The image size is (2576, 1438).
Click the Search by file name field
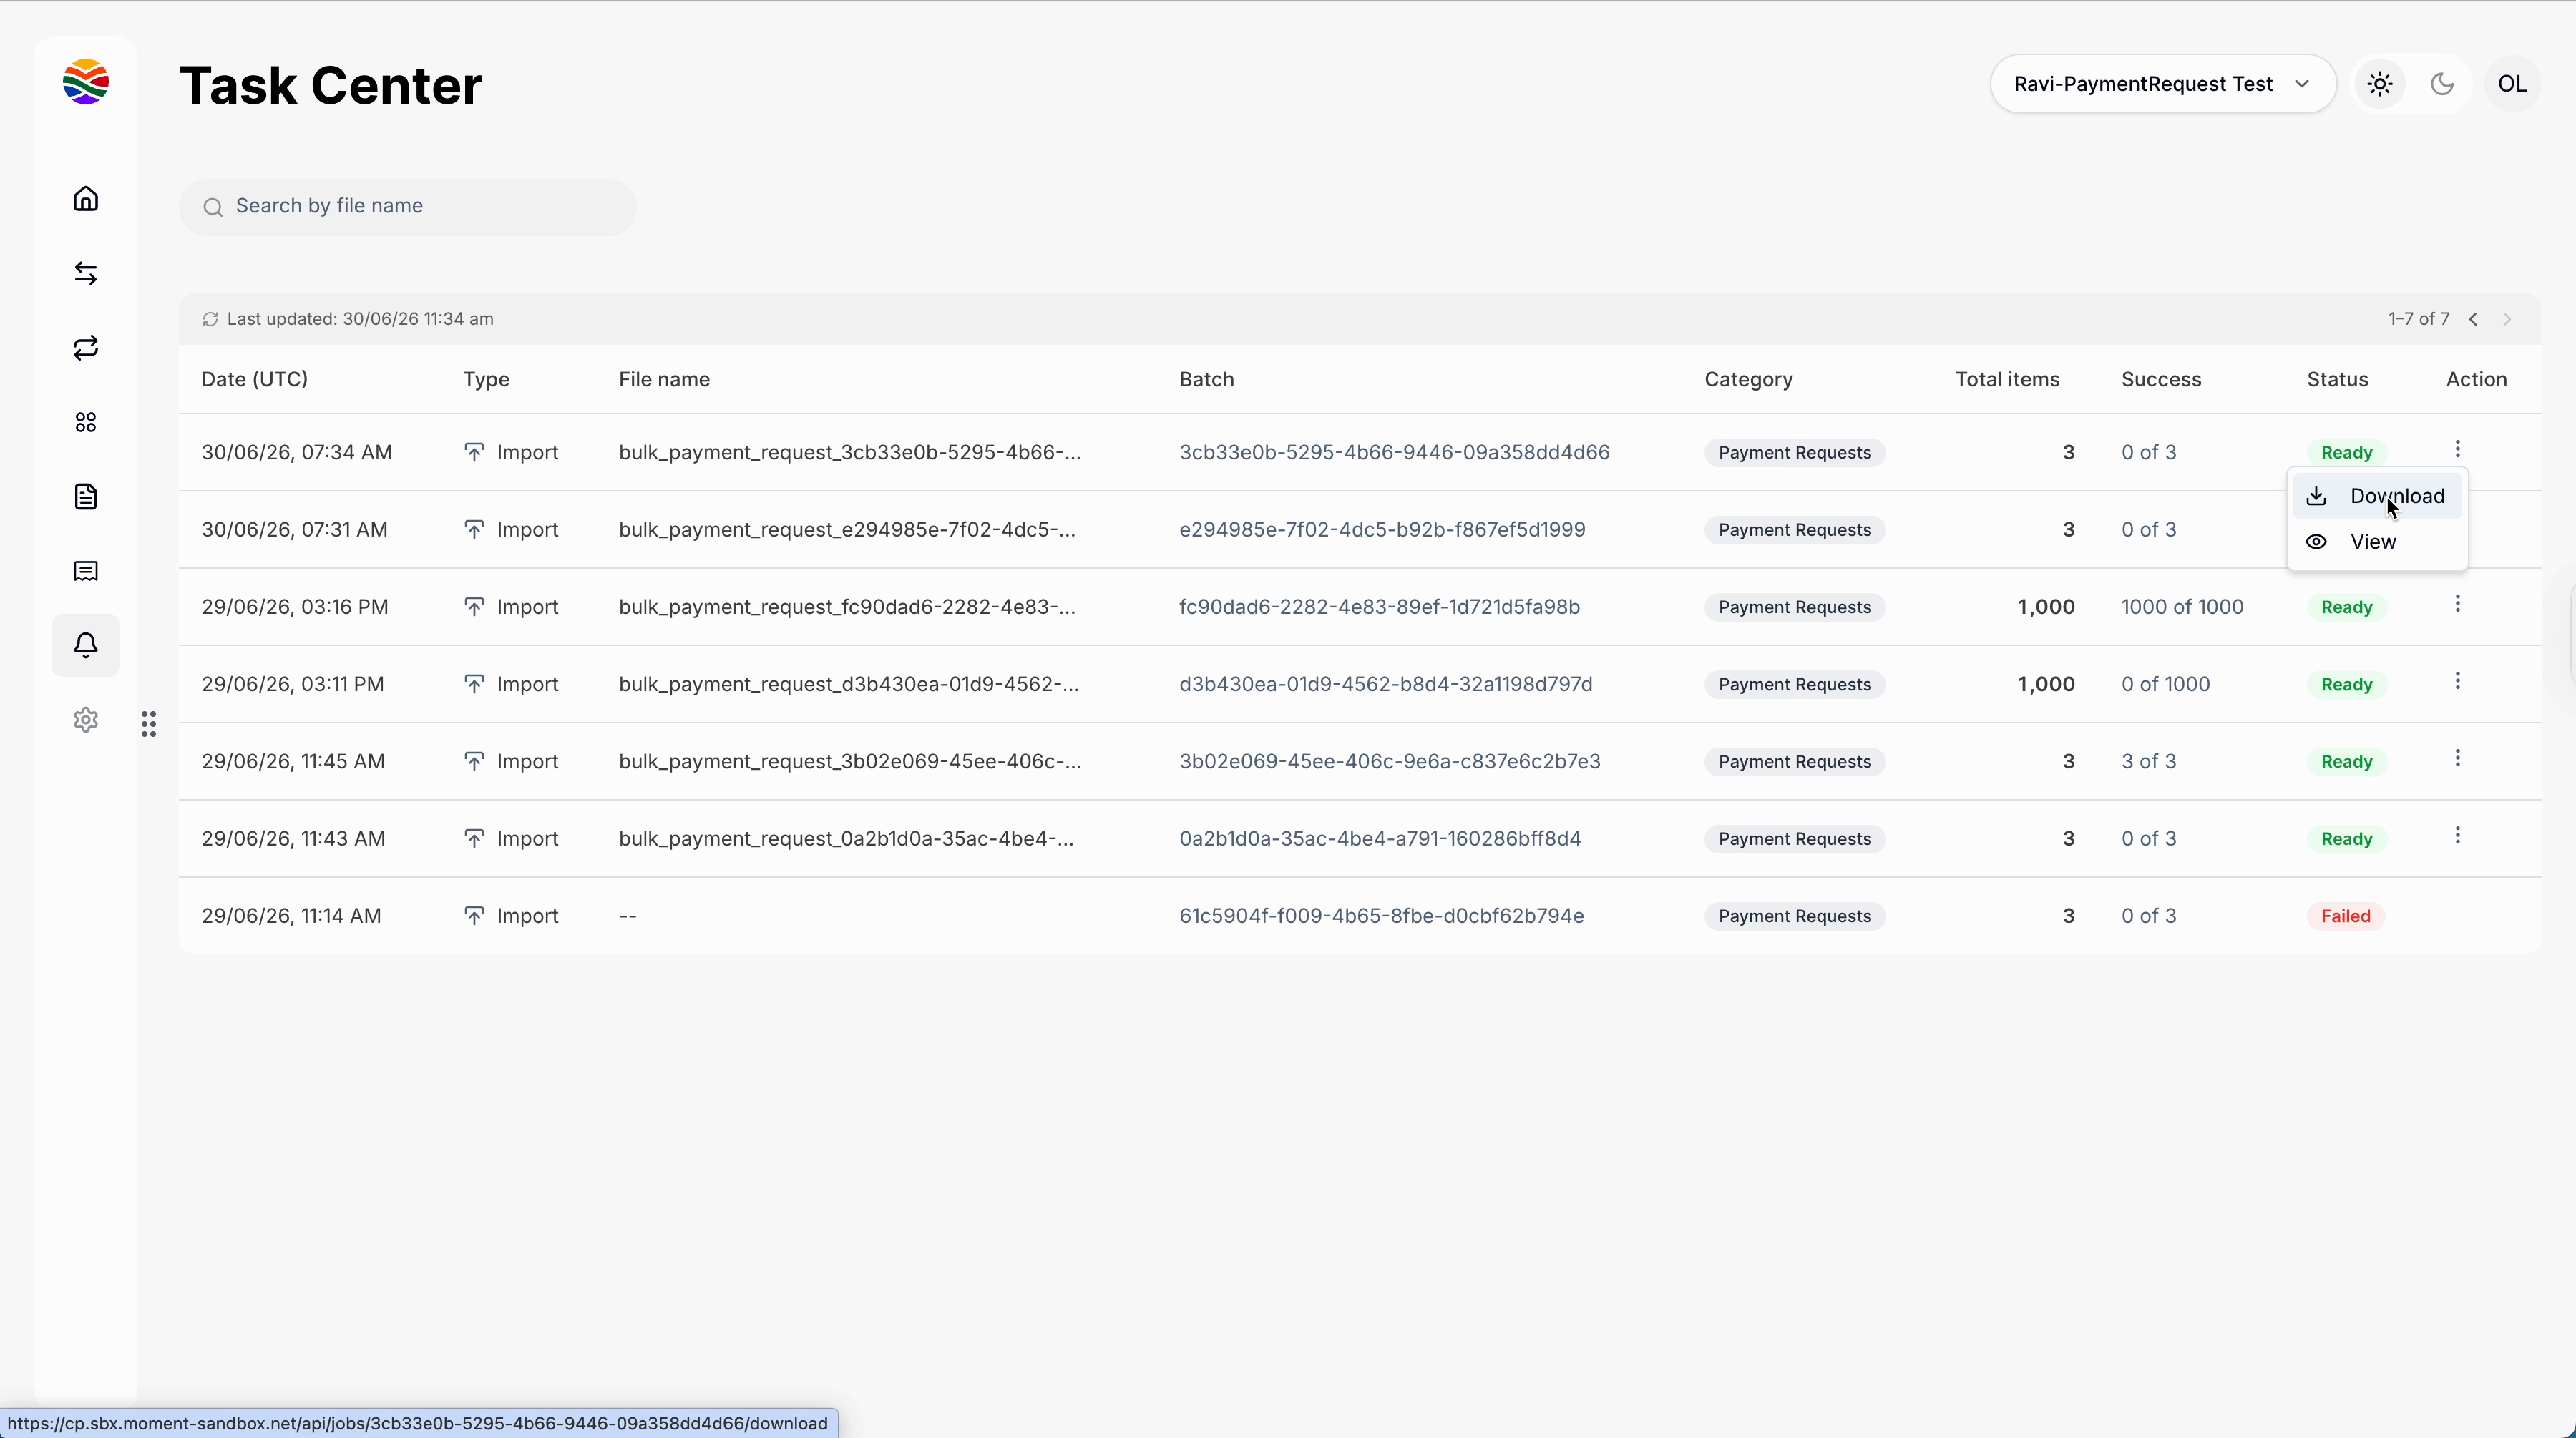(x=408, y=207)
